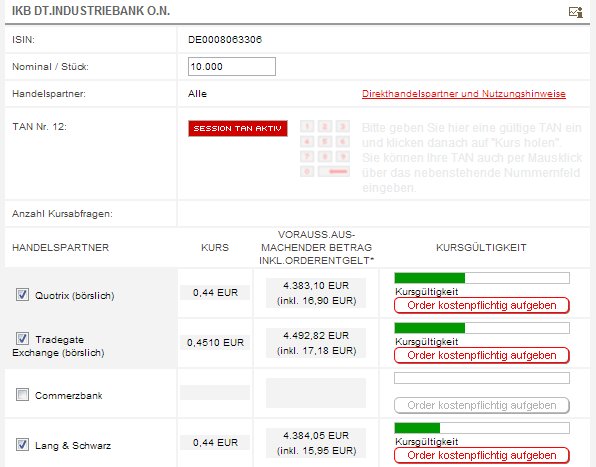Click amount 4.384,05 EUR

(316, 435)
